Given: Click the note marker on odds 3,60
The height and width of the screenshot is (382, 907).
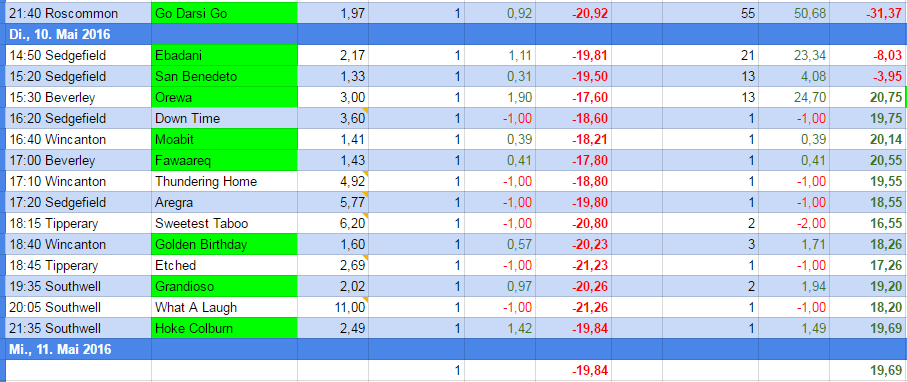Looking at the screenshot, I should click(366, 111).
